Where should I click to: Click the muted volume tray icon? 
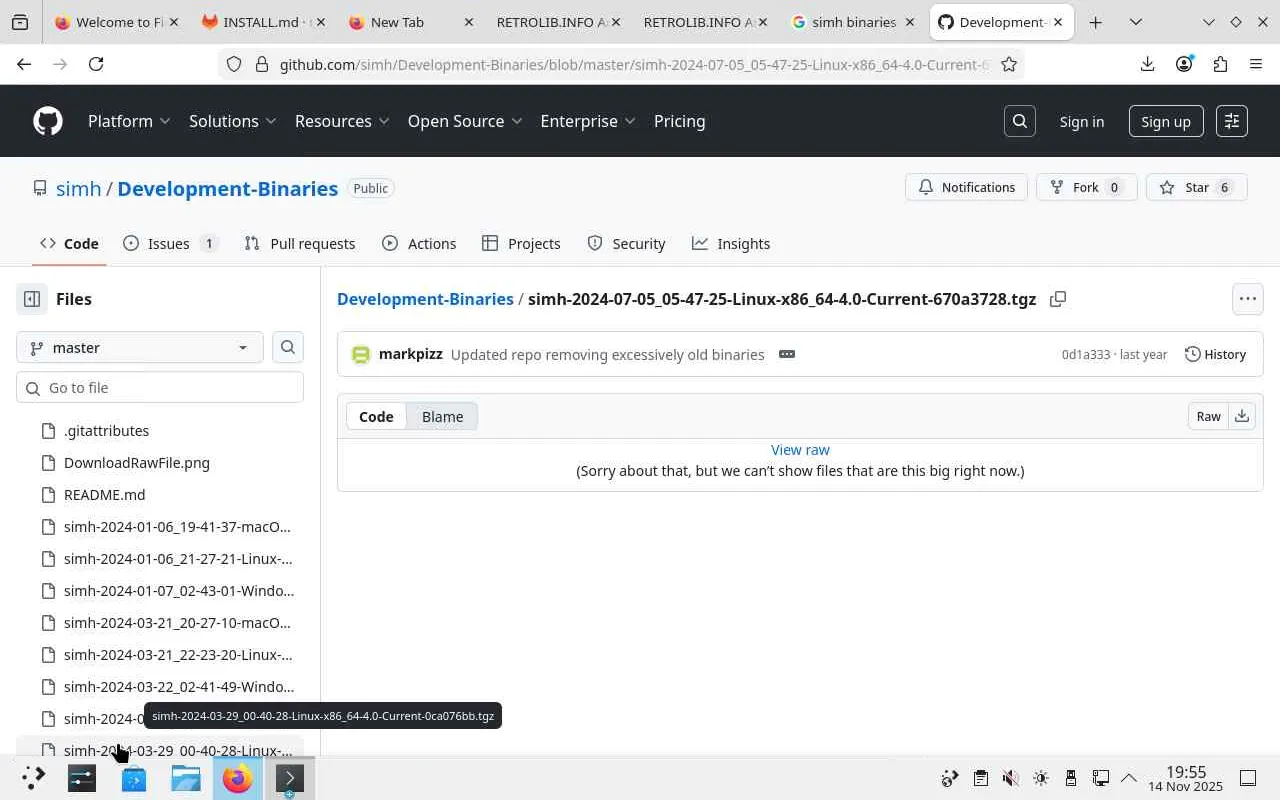pos(1010,778)
